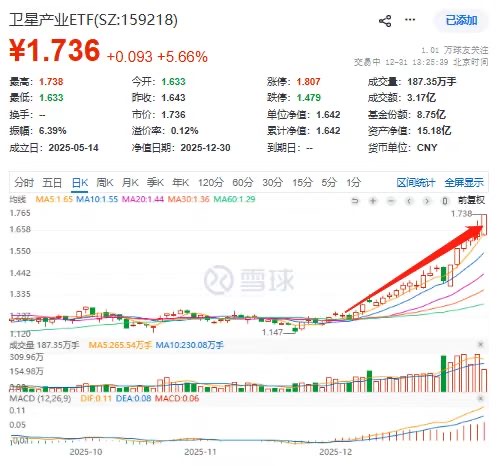
Task: Click the 均线 moving average label
Action: pos(18,200)
